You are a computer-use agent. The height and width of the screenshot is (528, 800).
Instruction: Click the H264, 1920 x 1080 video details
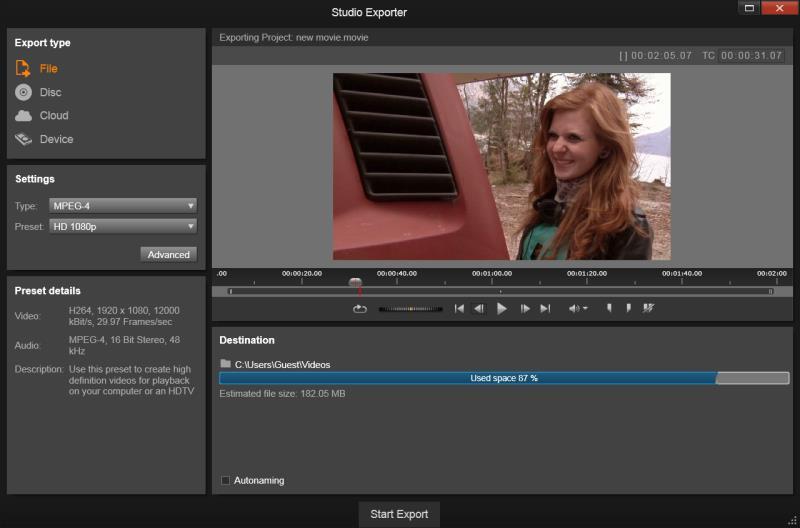[124, 316]
